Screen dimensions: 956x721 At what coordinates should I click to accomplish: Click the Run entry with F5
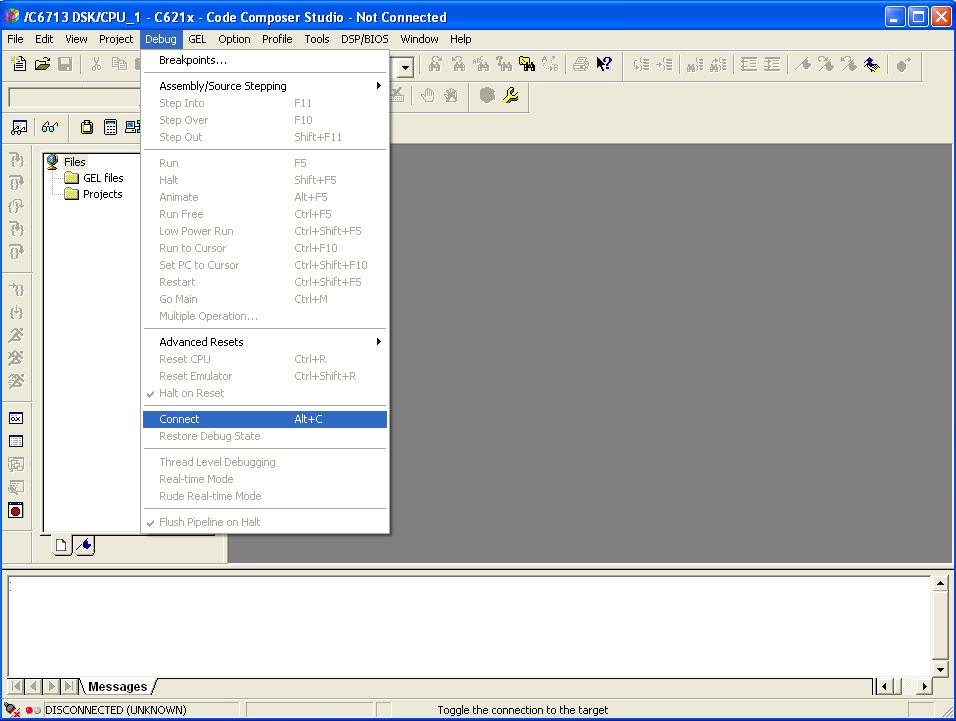click(x=265, y=163)
